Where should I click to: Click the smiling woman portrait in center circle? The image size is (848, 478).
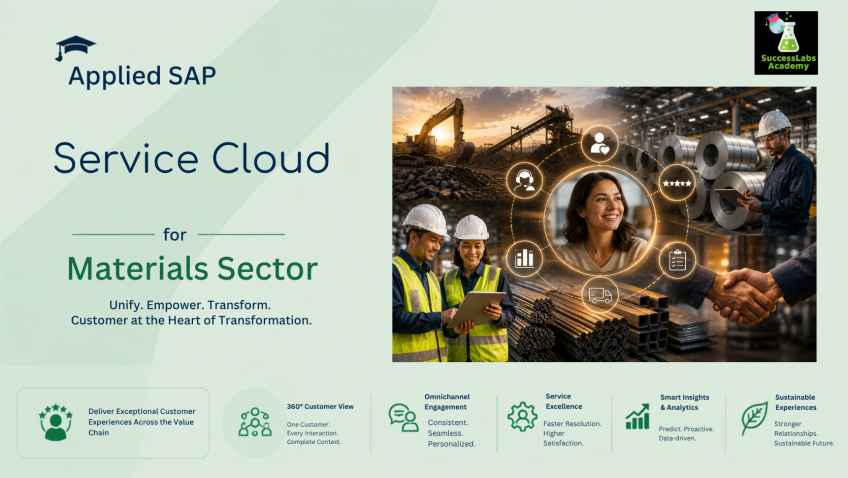(600, 221)
